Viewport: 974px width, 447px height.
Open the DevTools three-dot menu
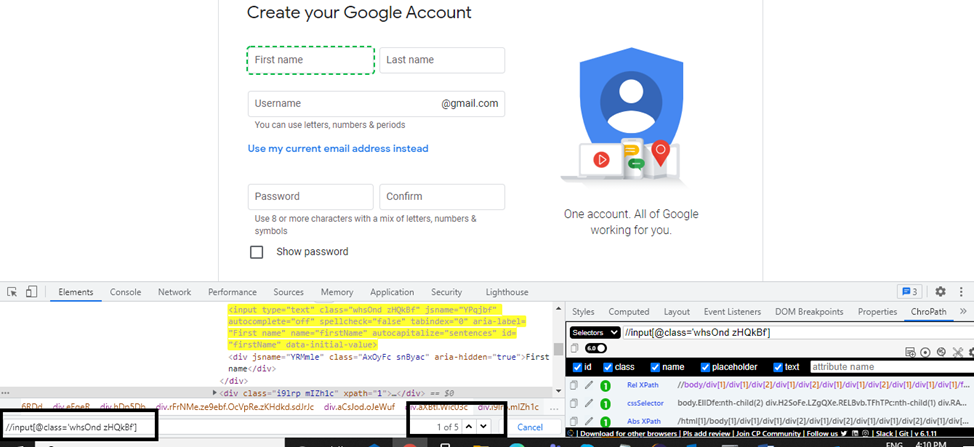pos(961,291)
